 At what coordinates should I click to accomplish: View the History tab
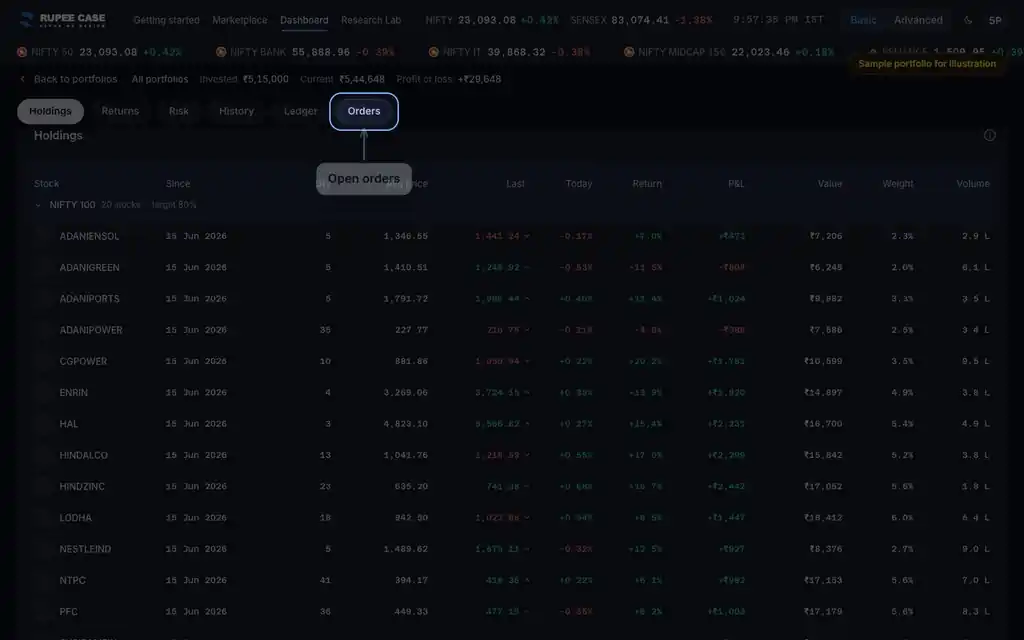point(236,111)
